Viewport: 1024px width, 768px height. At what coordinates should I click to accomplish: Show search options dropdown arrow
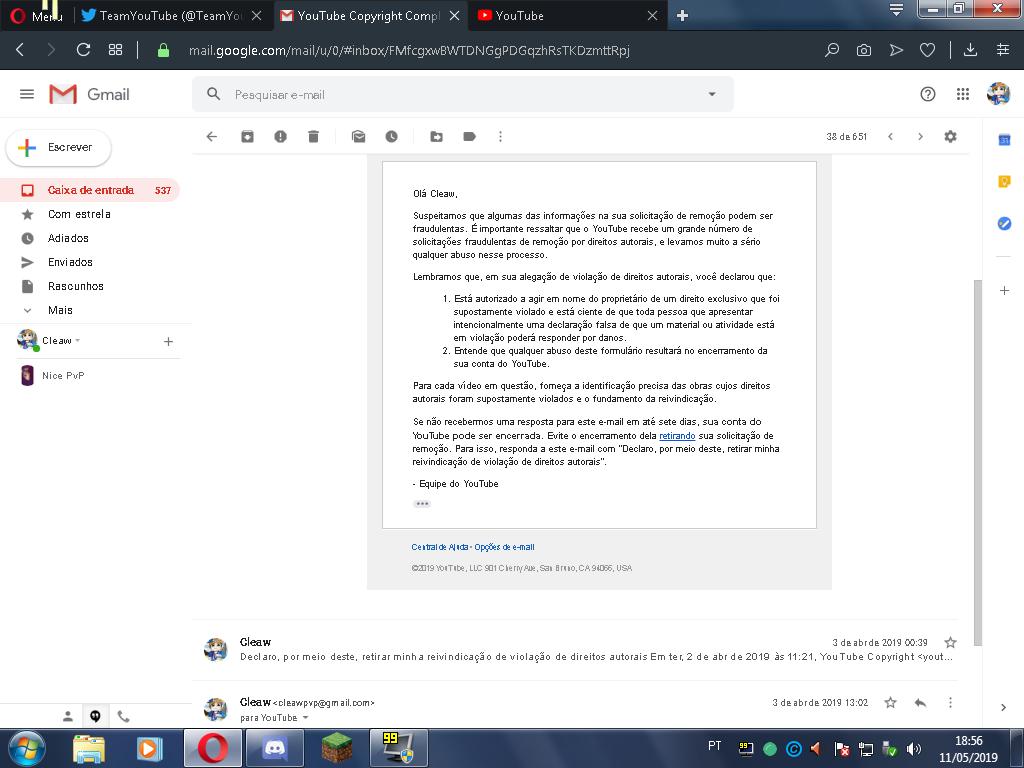click(x=712, y=94)
